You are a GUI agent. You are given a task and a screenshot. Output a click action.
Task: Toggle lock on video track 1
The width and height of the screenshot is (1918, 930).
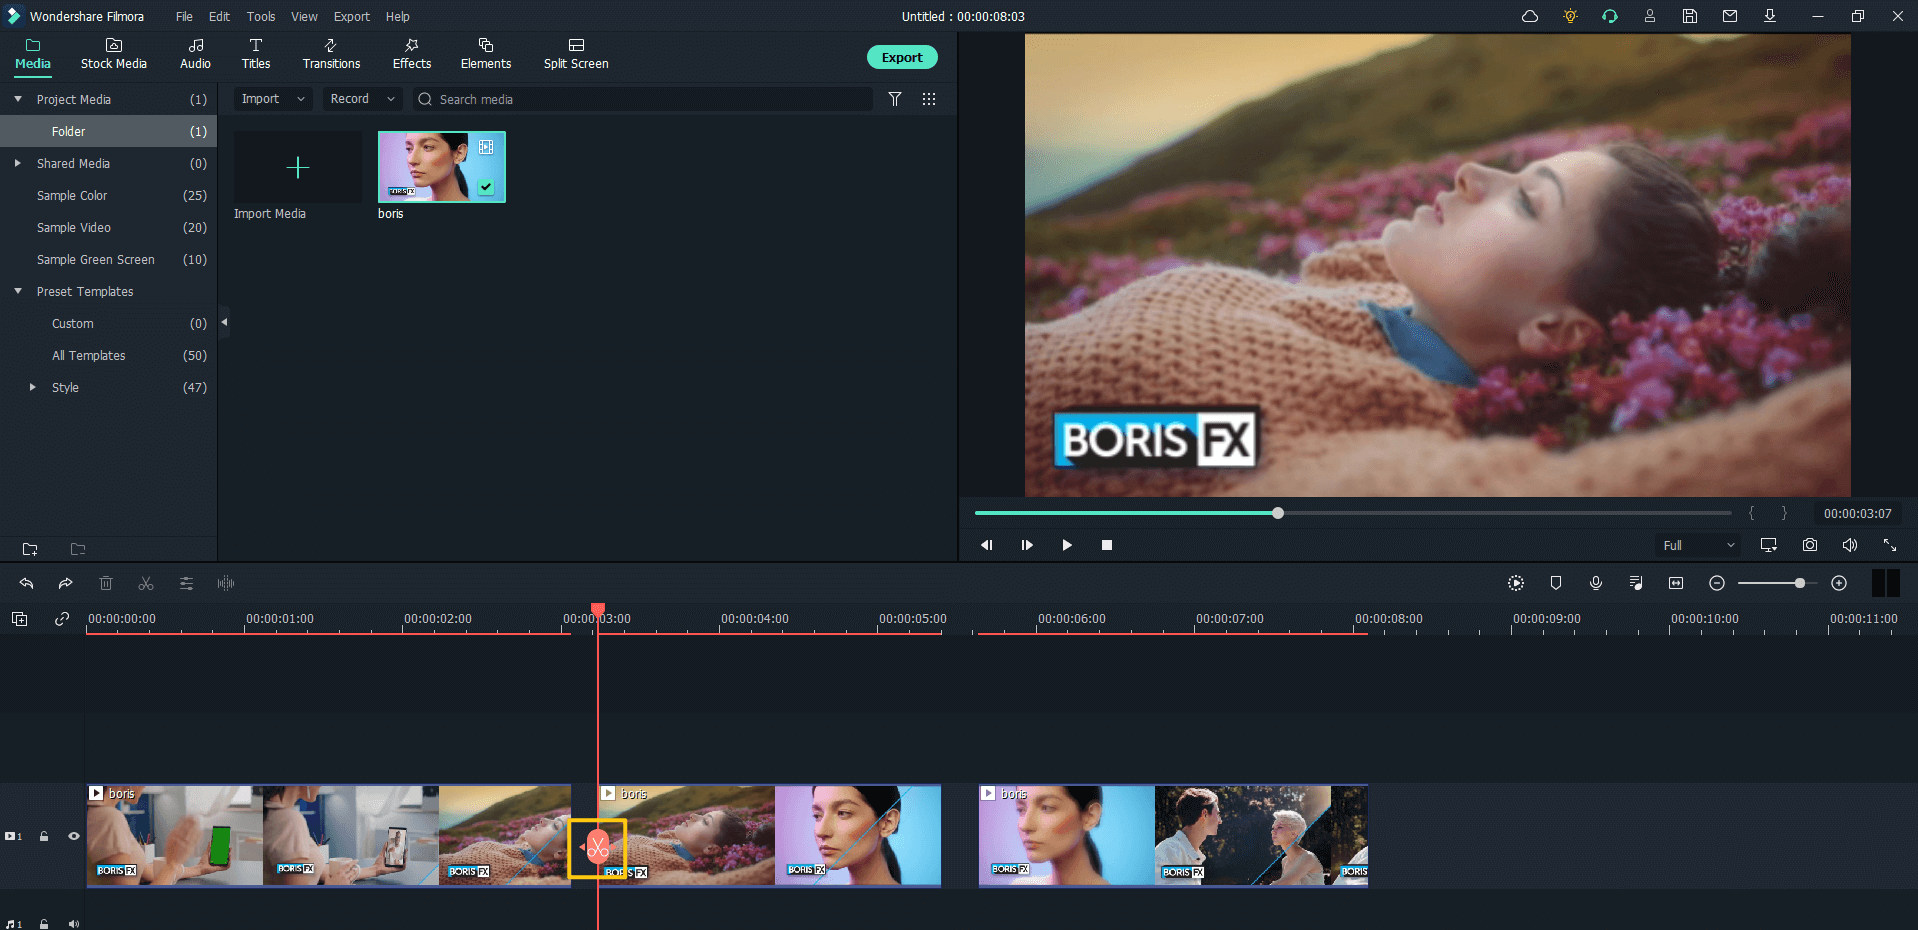(x=44, y=836)
